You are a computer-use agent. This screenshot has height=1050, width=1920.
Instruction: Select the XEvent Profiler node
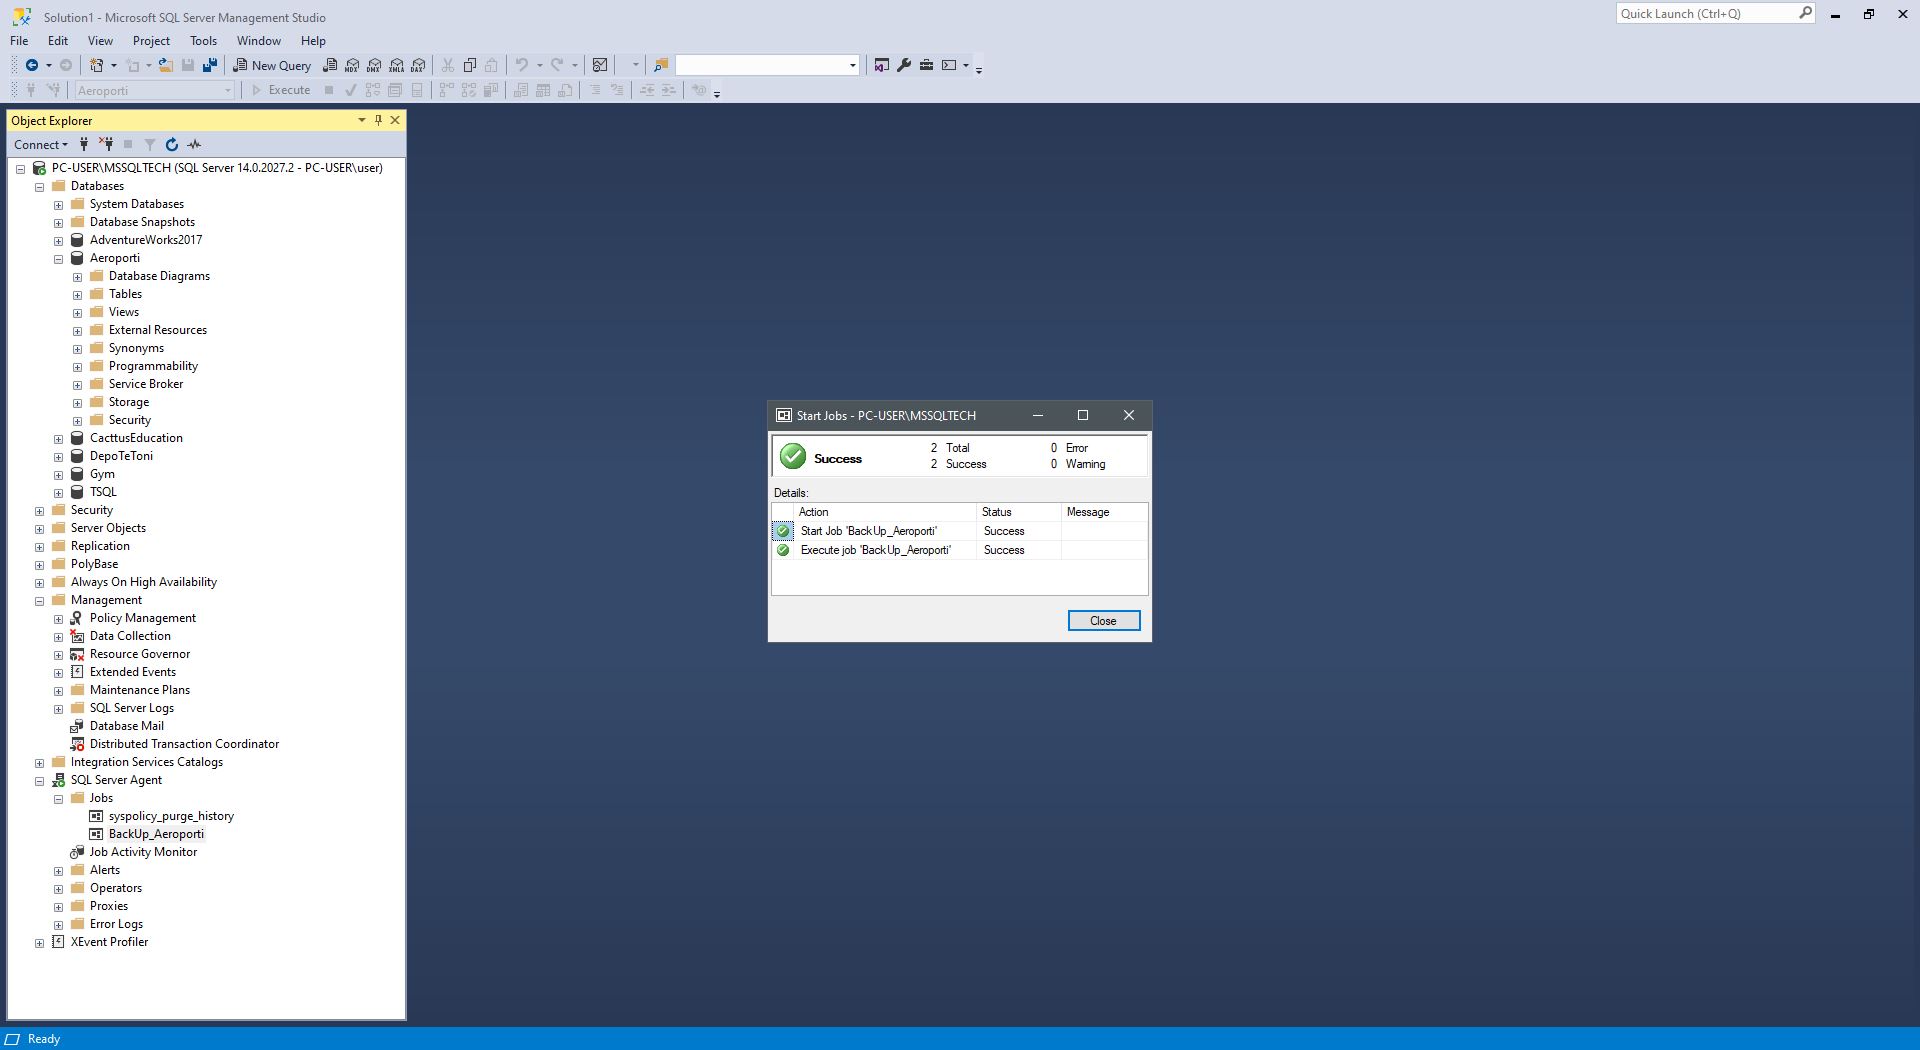point(109,942)
